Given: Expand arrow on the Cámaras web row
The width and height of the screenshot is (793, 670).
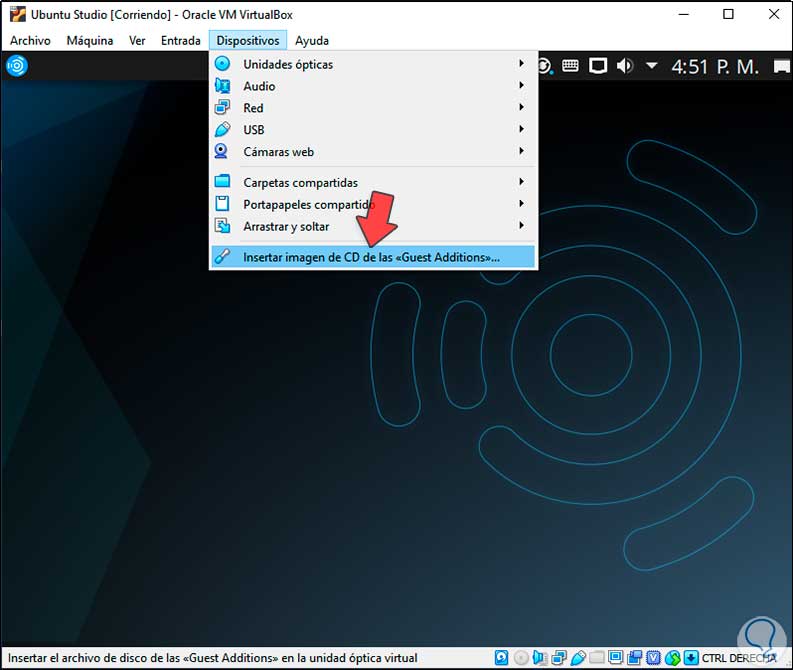Looking at the screenshot, I should pyautogui.click(x=521, y=151).
